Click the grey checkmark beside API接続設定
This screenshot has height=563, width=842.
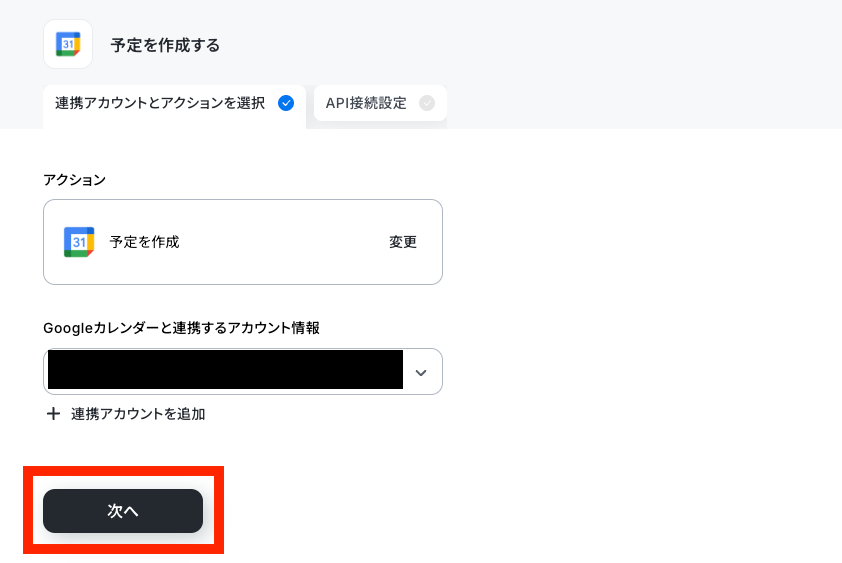click(x=427, y=103)
